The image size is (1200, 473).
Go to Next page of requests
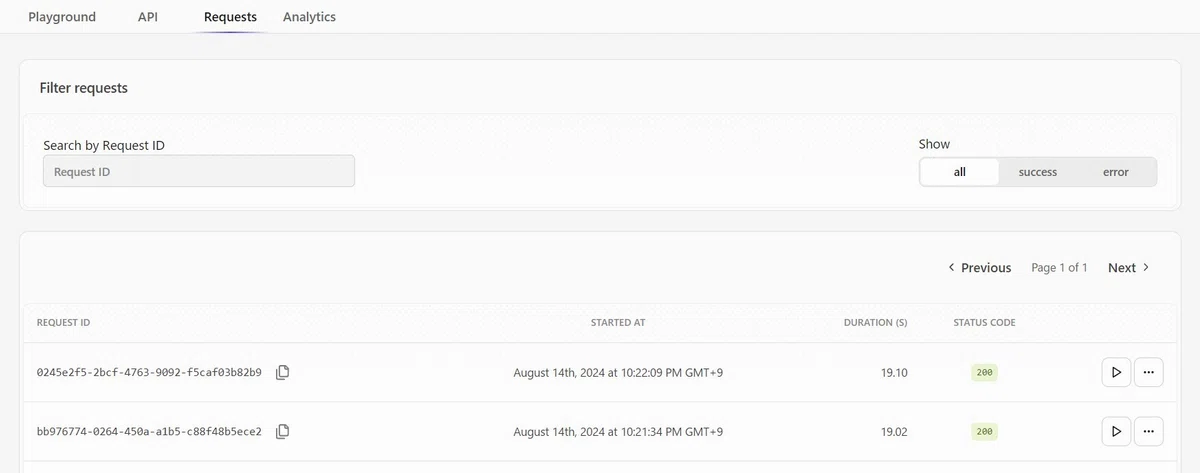click(x=1129, y=268)
